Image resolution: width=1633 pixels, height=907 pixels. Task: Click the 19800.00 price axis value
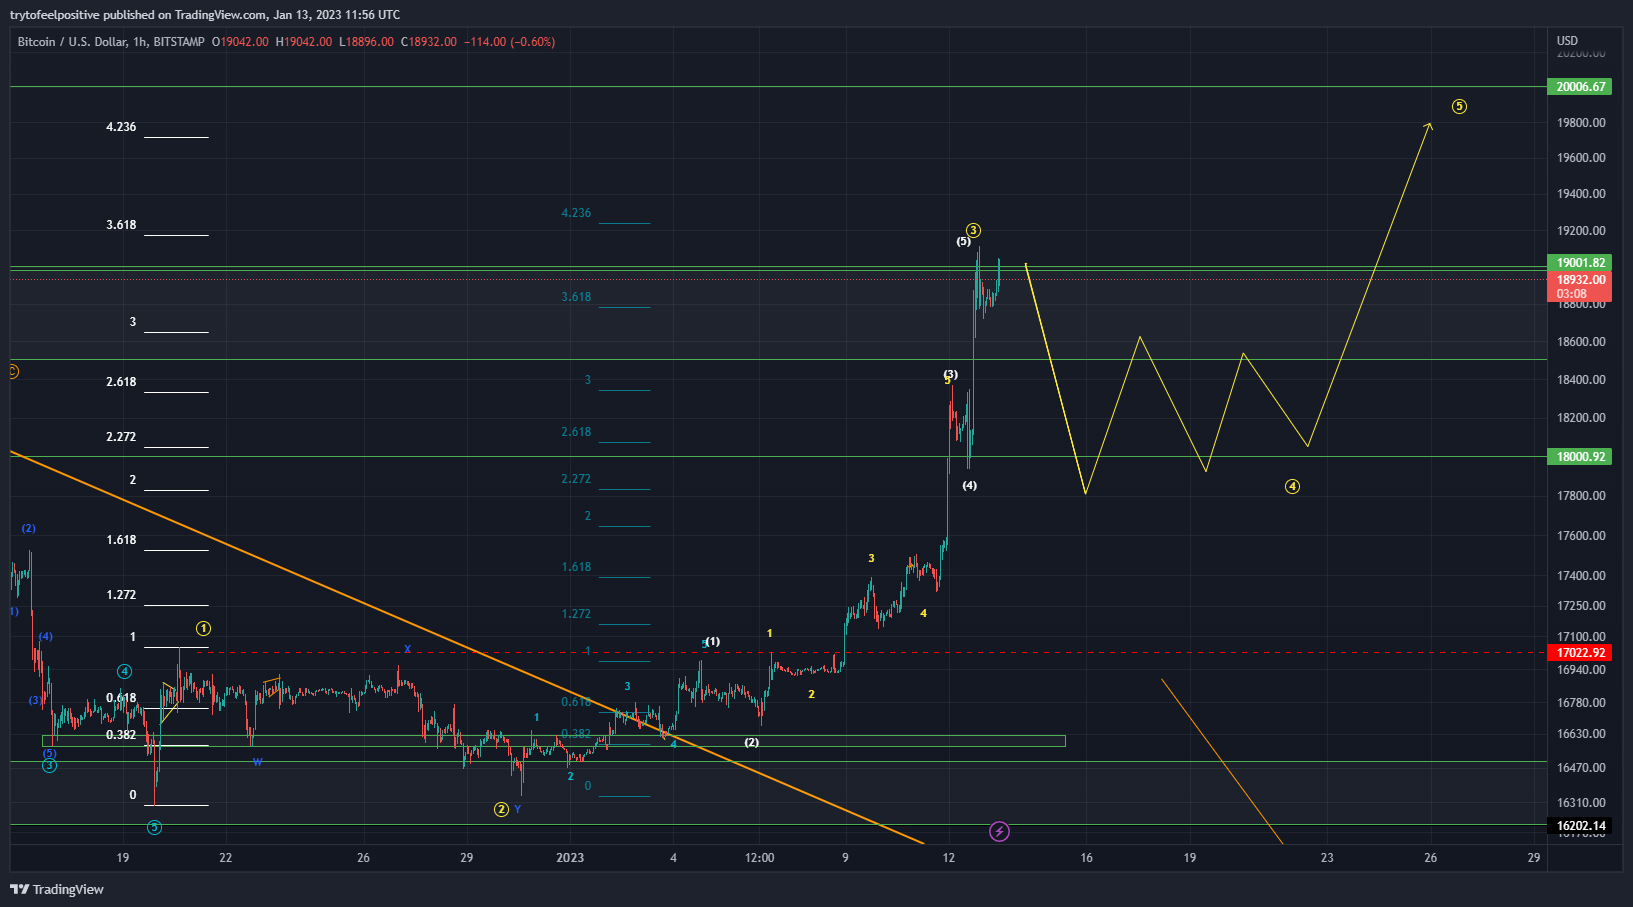coord(1581,123)
